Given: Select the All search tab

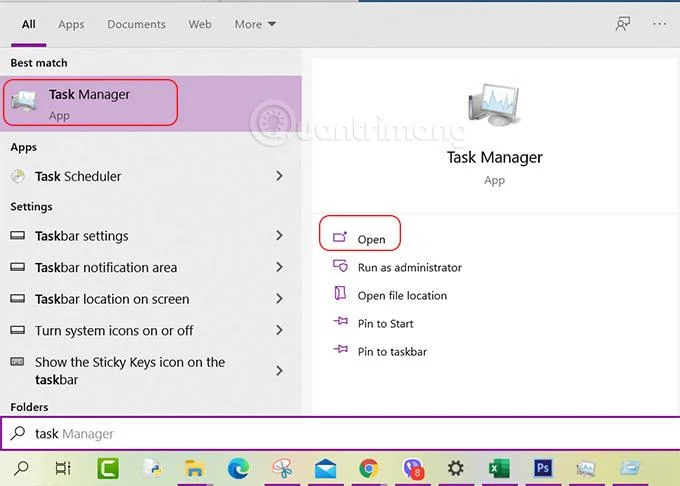Looking at the screenshot, I should coord(29,24).
